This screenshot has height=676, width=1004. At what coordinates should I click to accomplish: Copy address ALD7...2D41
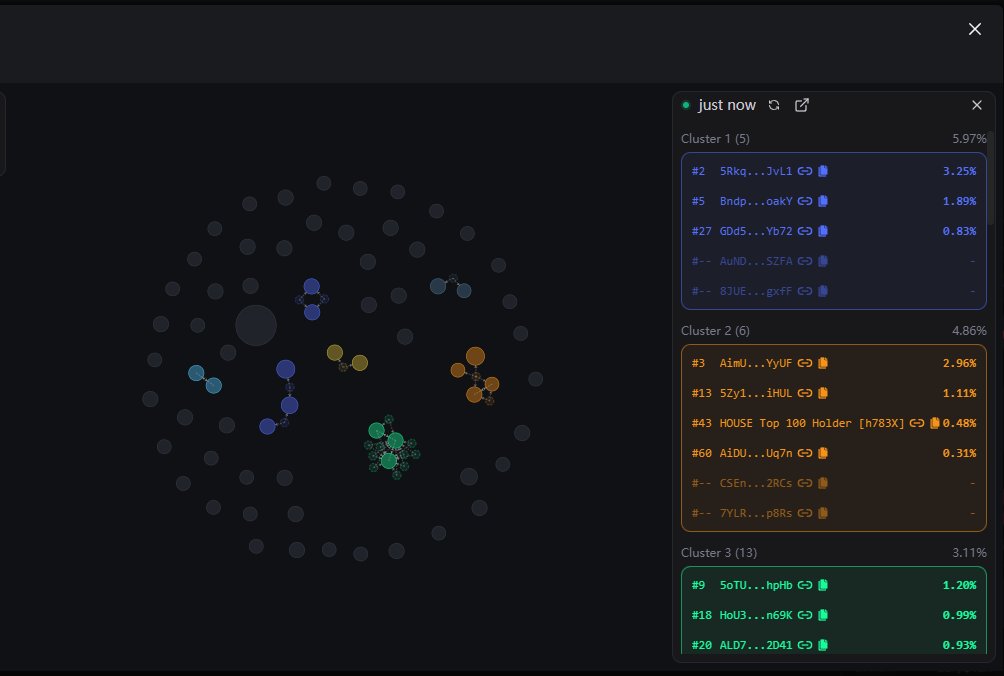[x=823, y=645]
